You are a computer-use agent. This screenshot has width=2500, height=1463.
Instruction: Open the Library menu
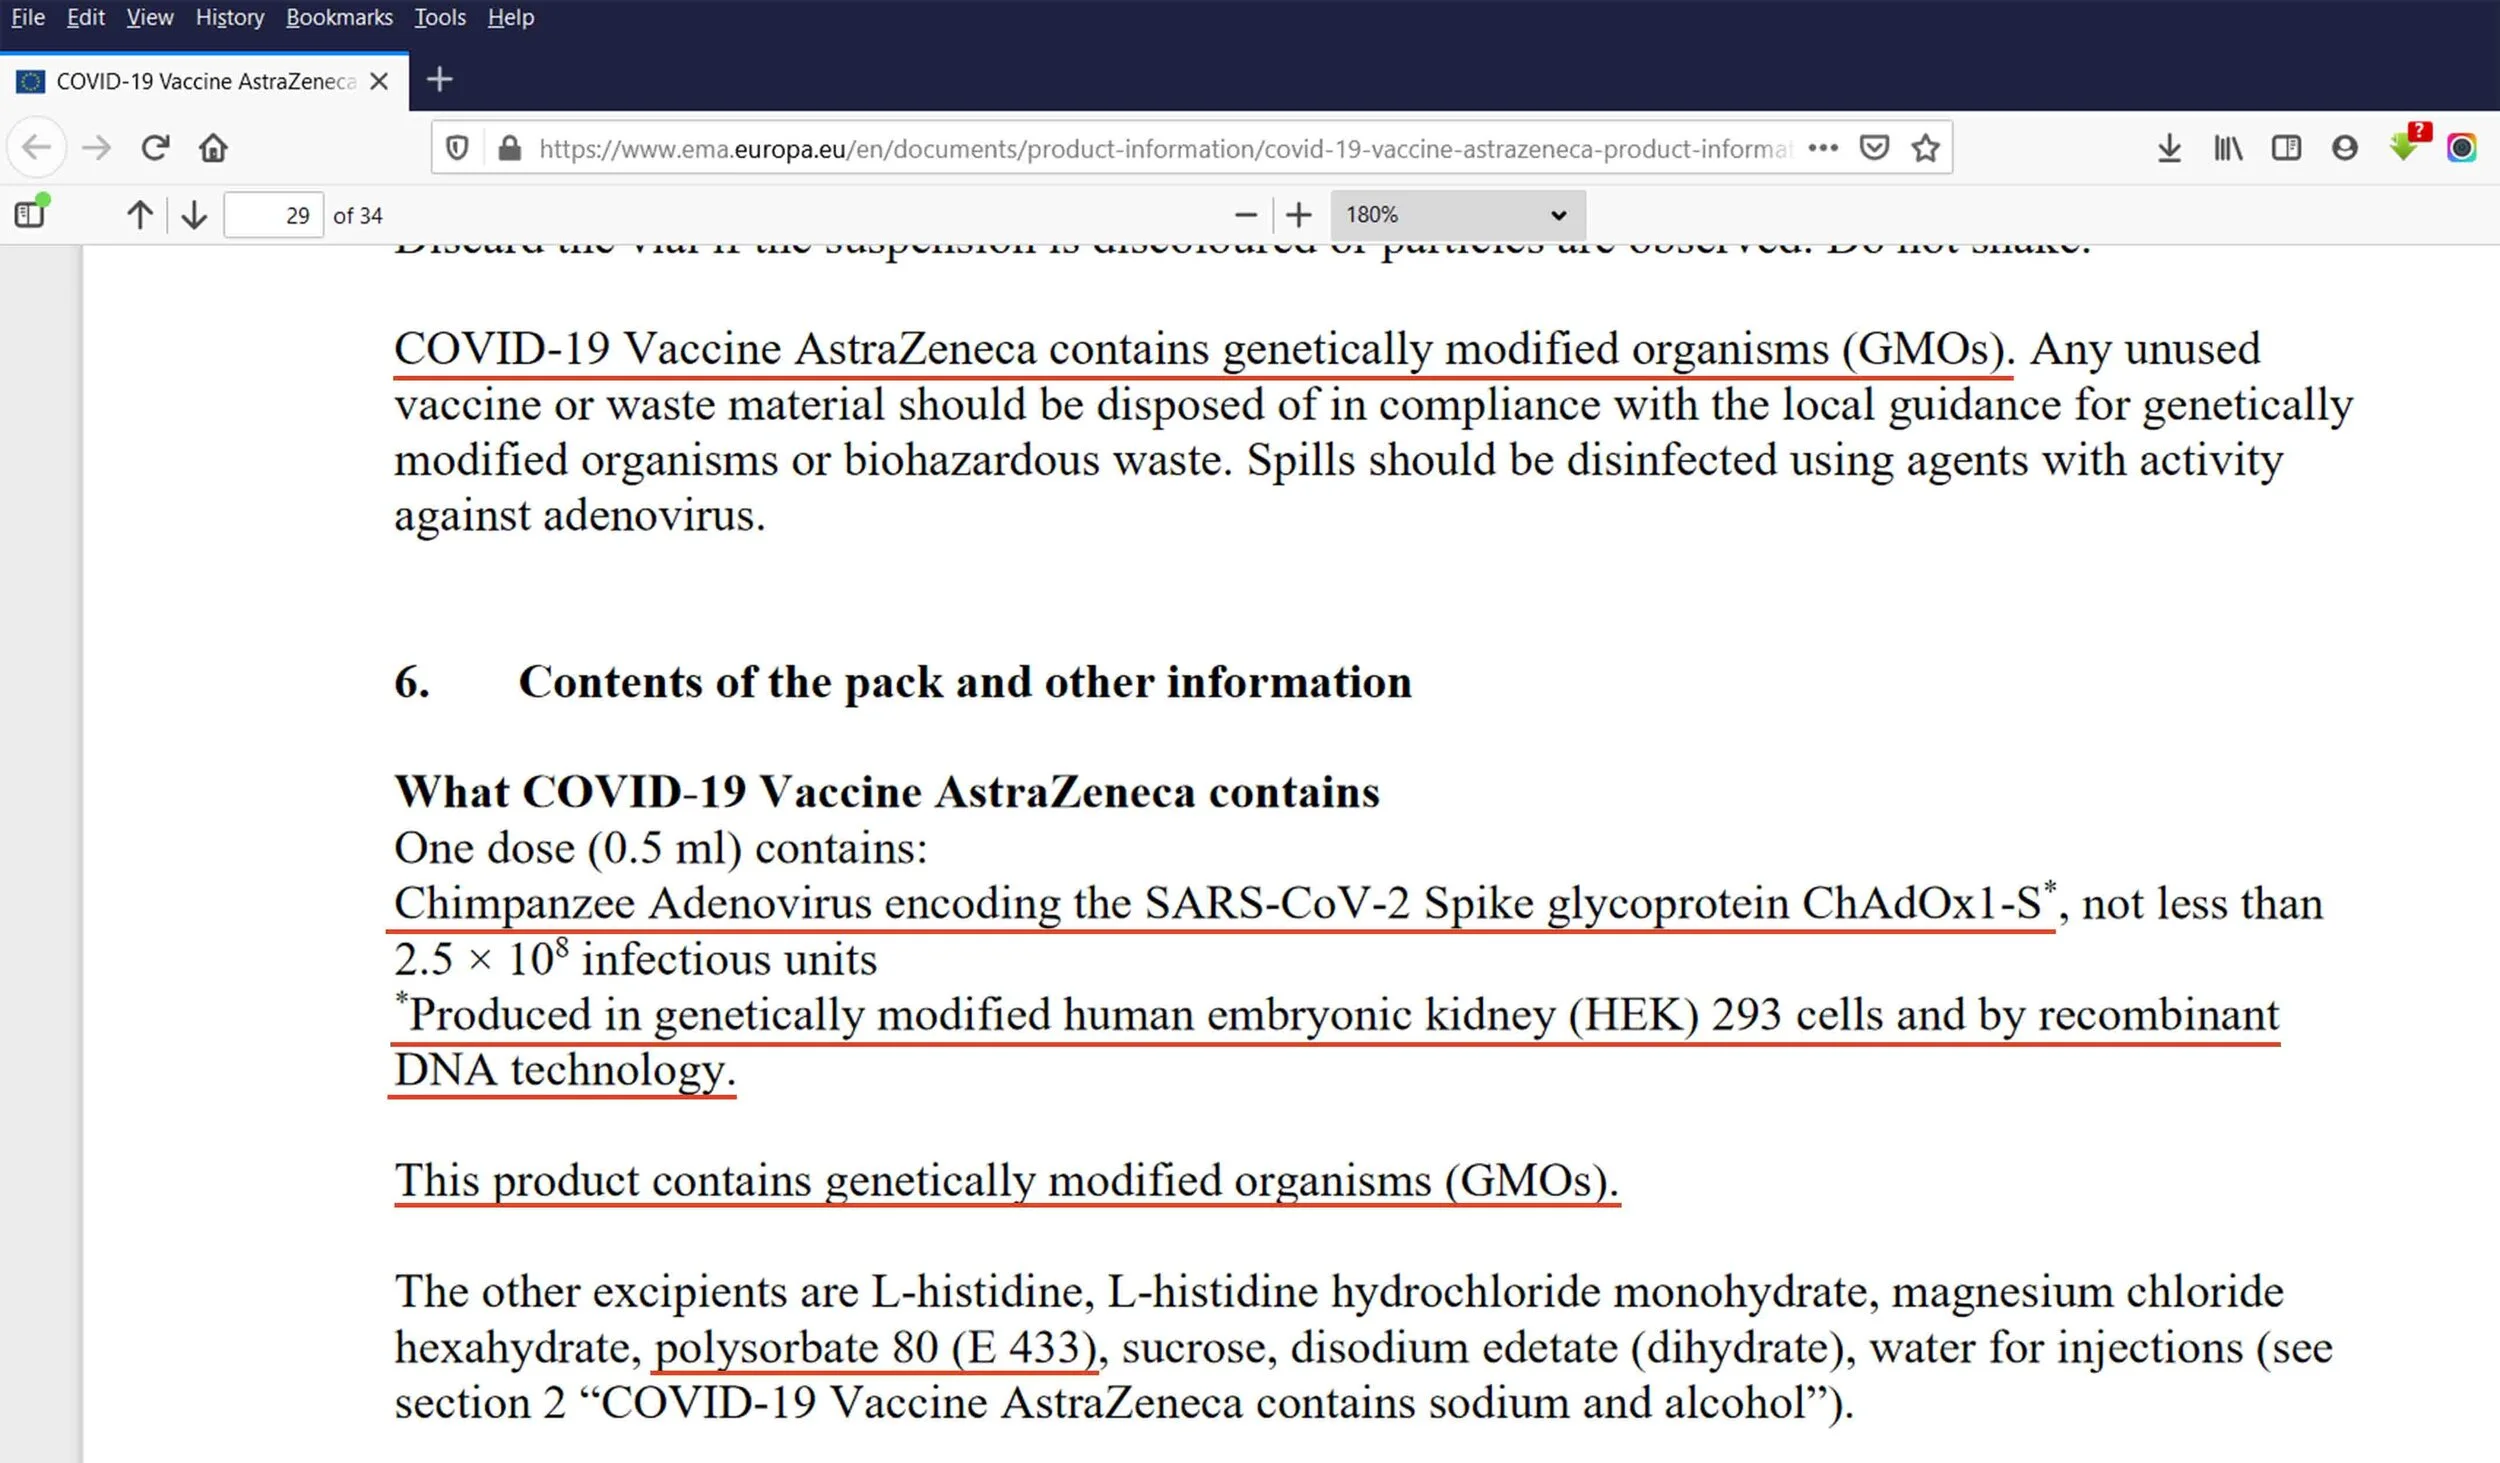pos(2228,148)
